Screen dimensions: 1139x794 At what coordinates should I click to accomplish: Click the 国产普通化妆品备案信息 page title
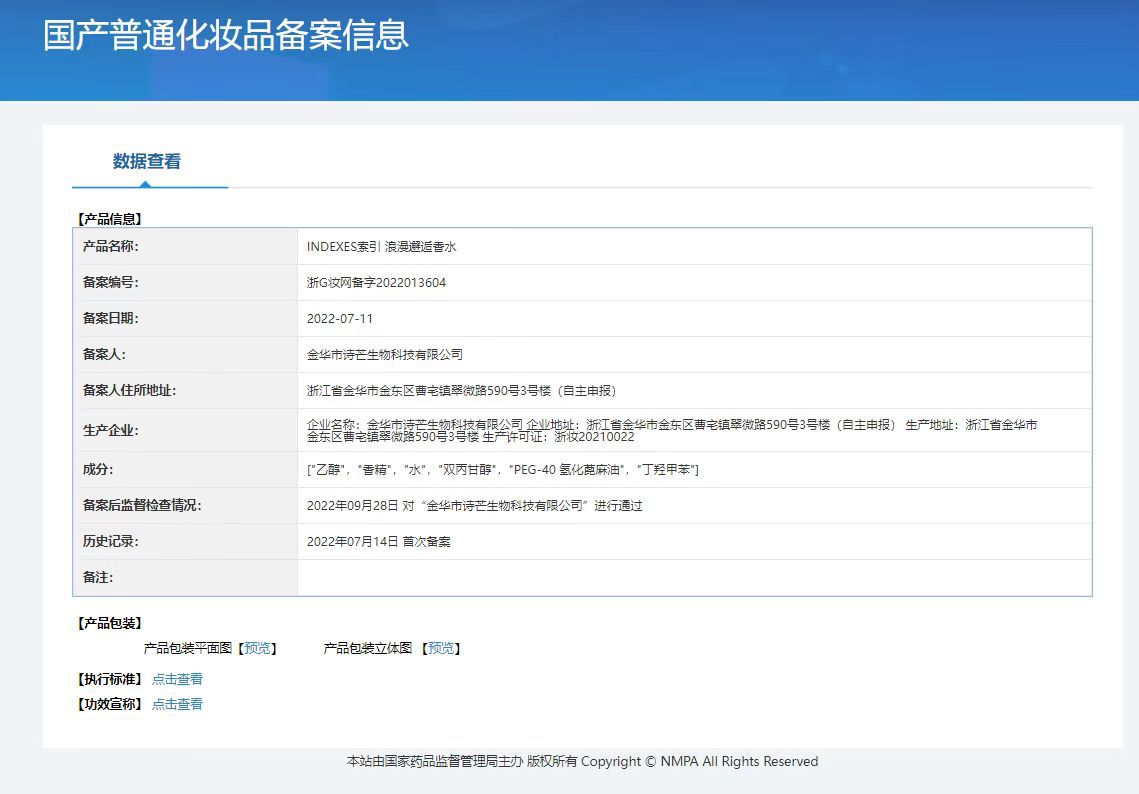226,35
